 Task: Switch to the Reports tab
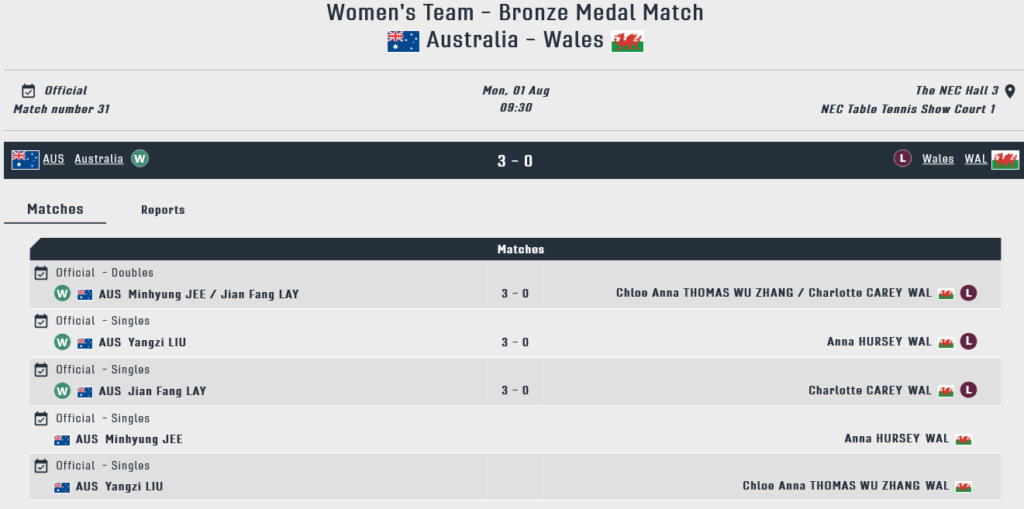pos(163,210)
